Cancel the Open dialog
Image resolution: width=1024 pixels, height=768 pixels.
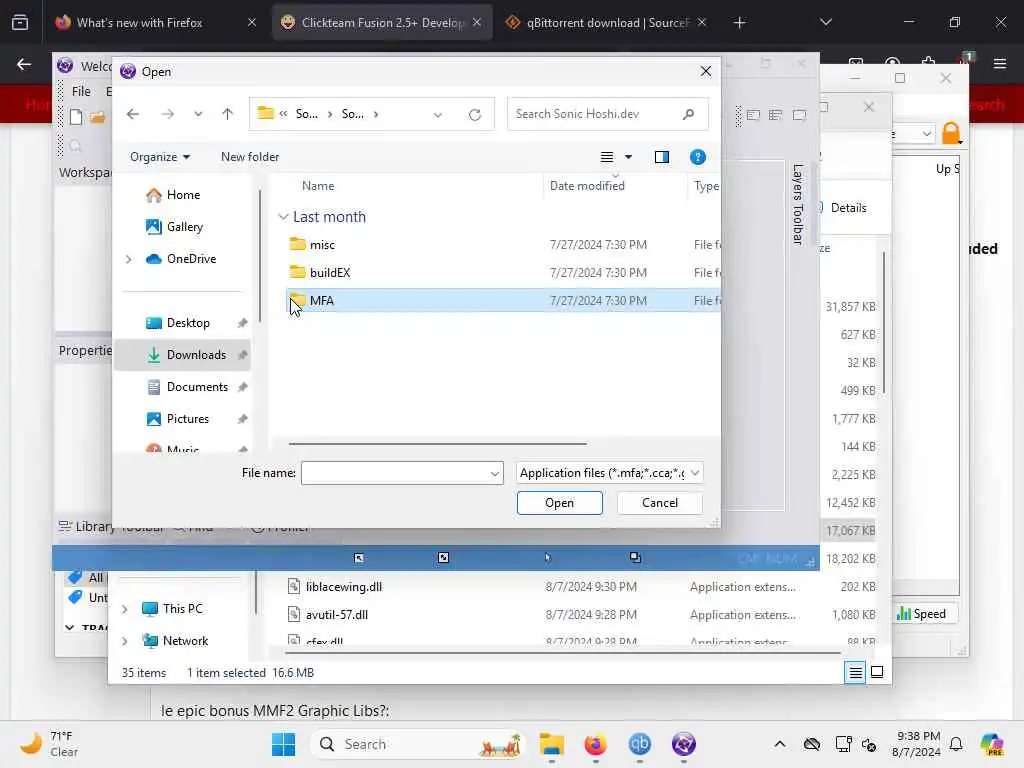(660, 503)
